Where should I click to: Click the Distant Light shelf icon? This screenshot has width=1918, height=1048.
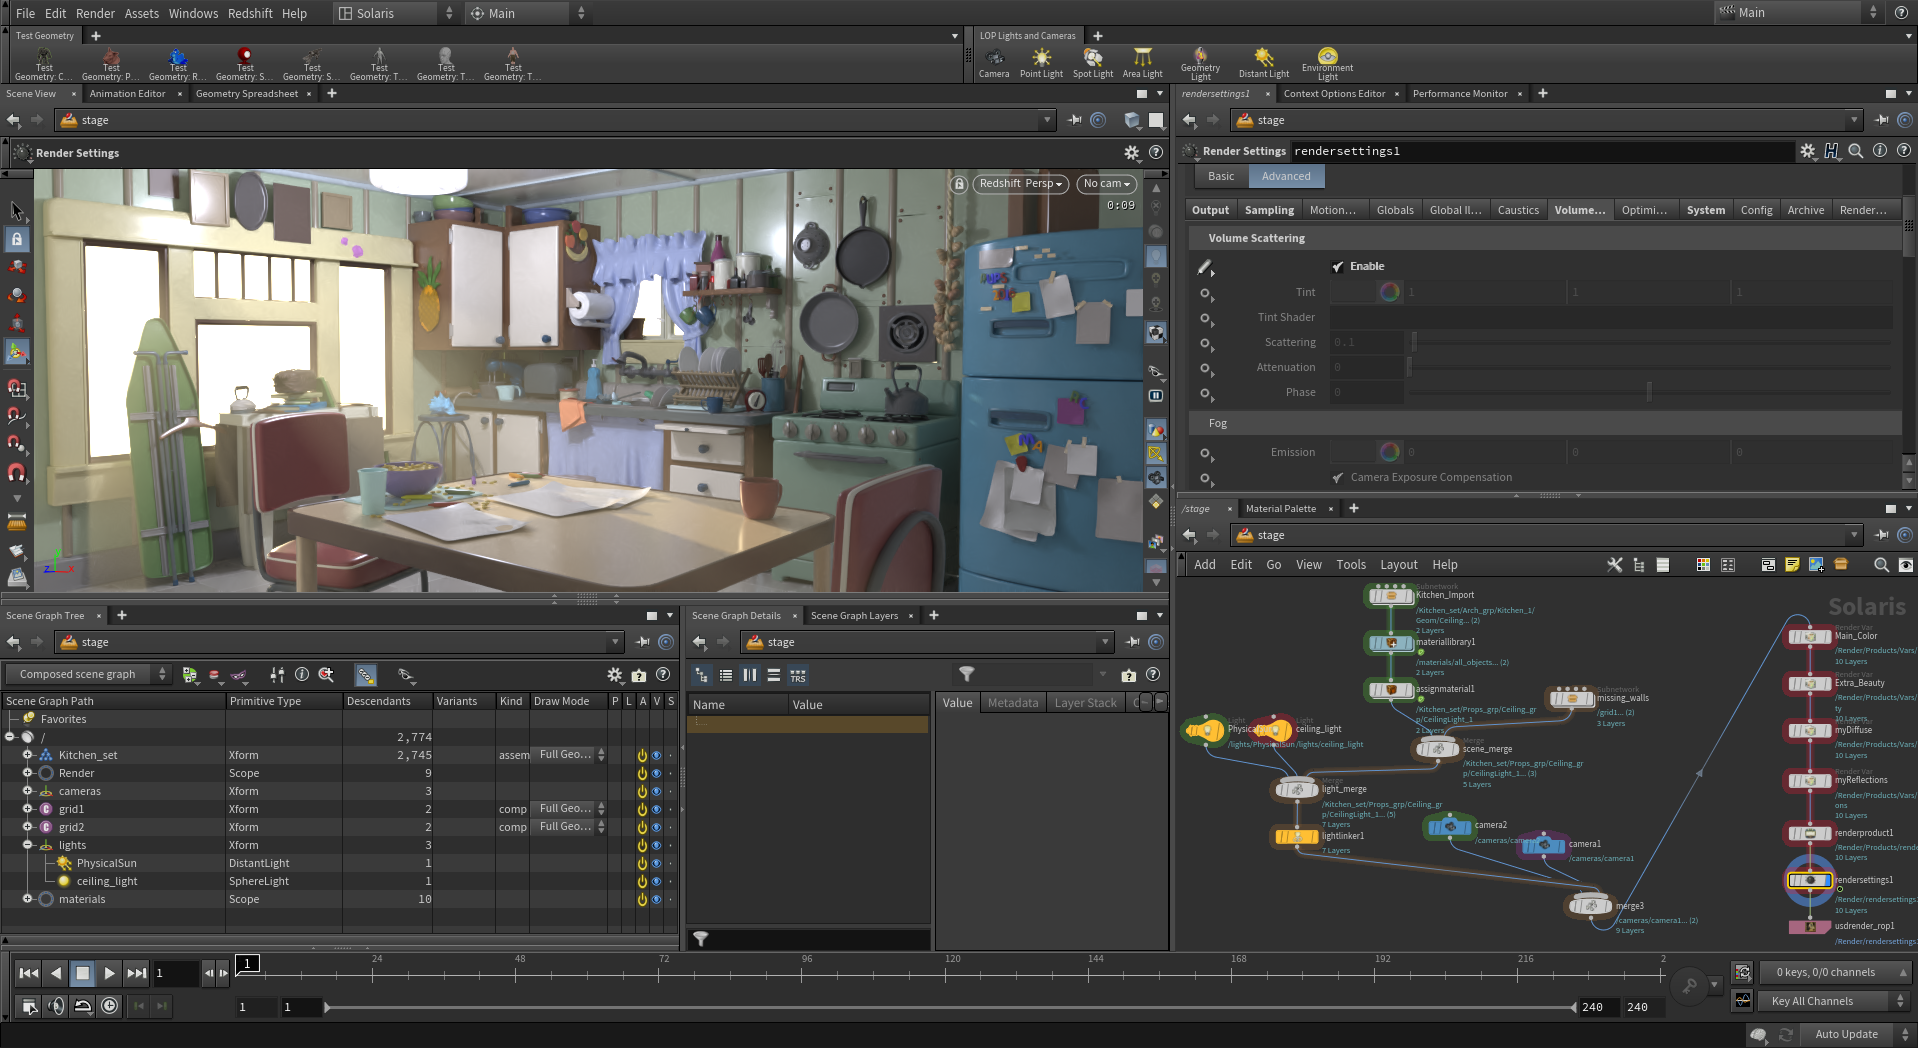[x=1264, y=62]
